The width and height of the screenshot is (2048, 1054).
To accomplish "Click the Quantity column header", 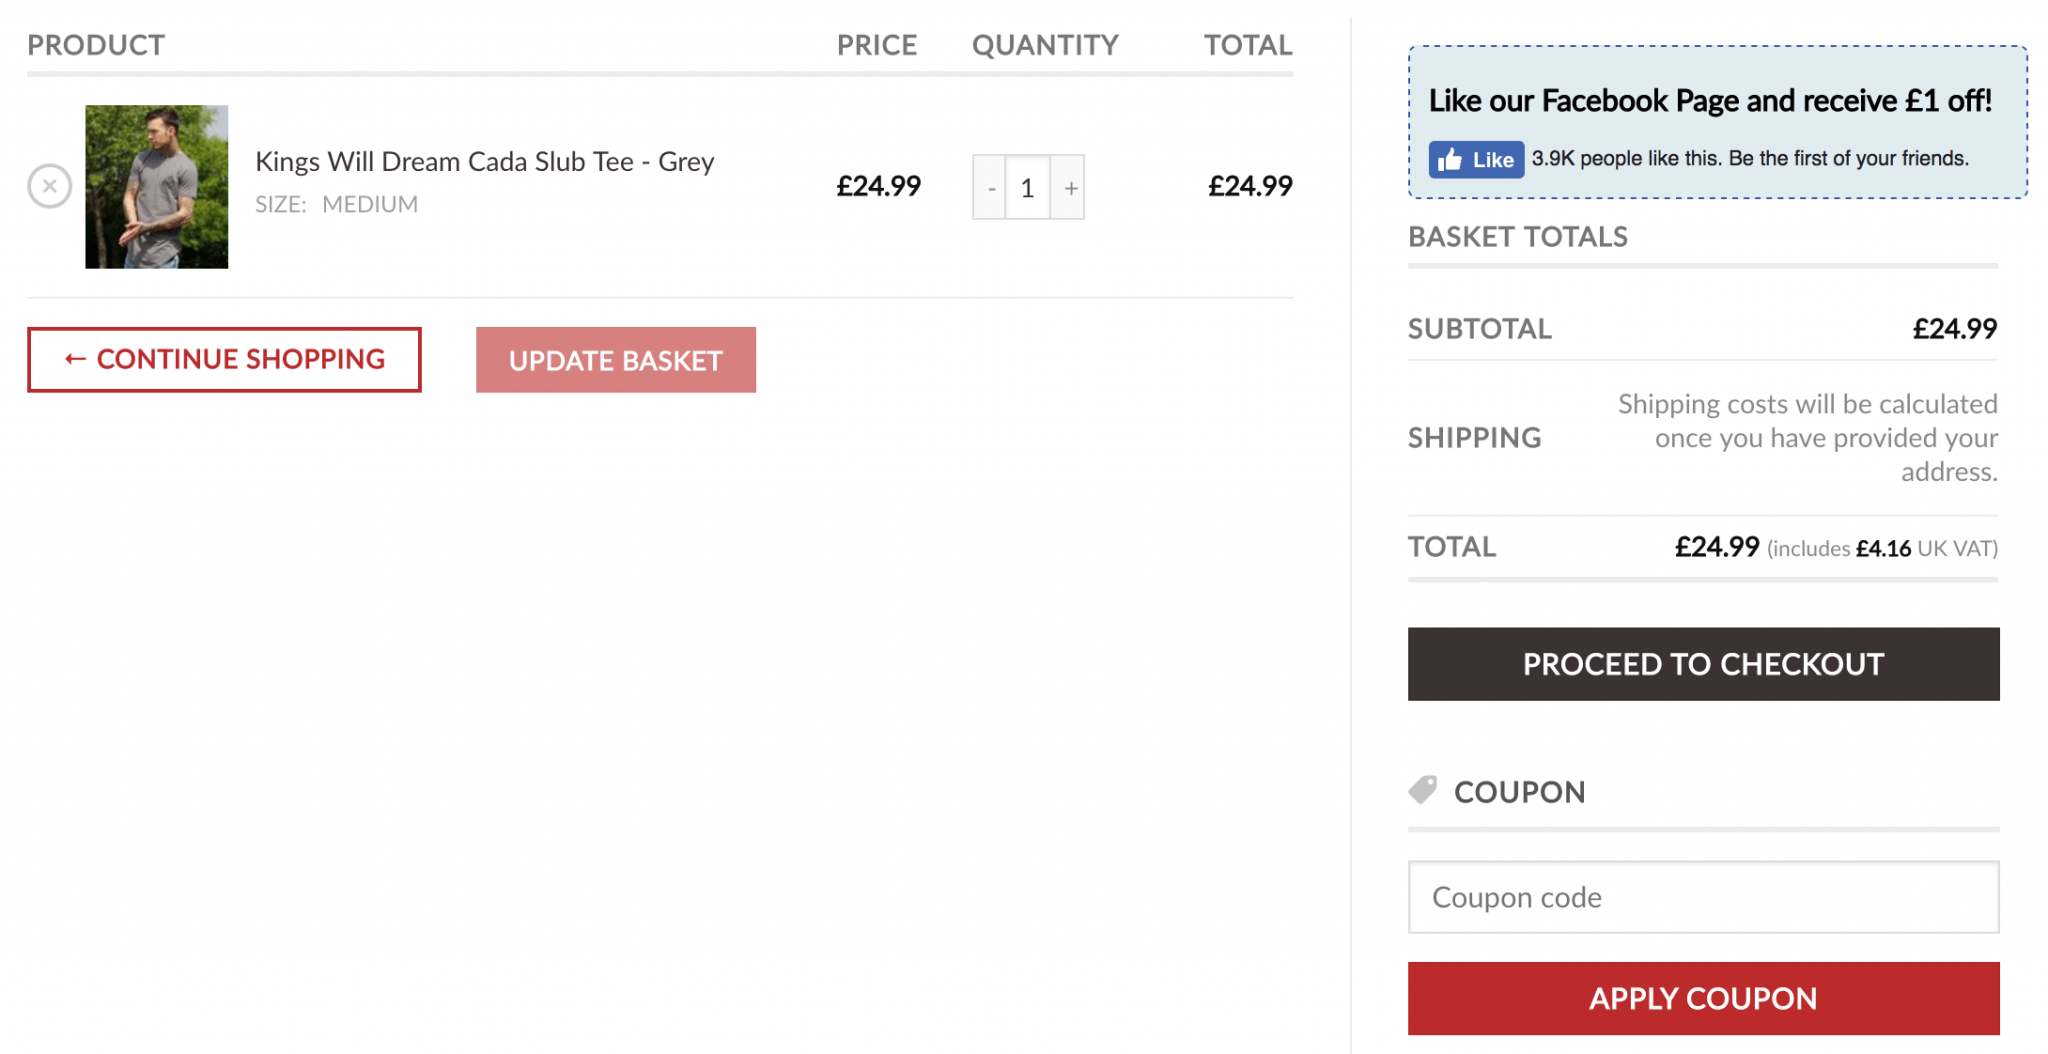I will [x=1045, y=45].
